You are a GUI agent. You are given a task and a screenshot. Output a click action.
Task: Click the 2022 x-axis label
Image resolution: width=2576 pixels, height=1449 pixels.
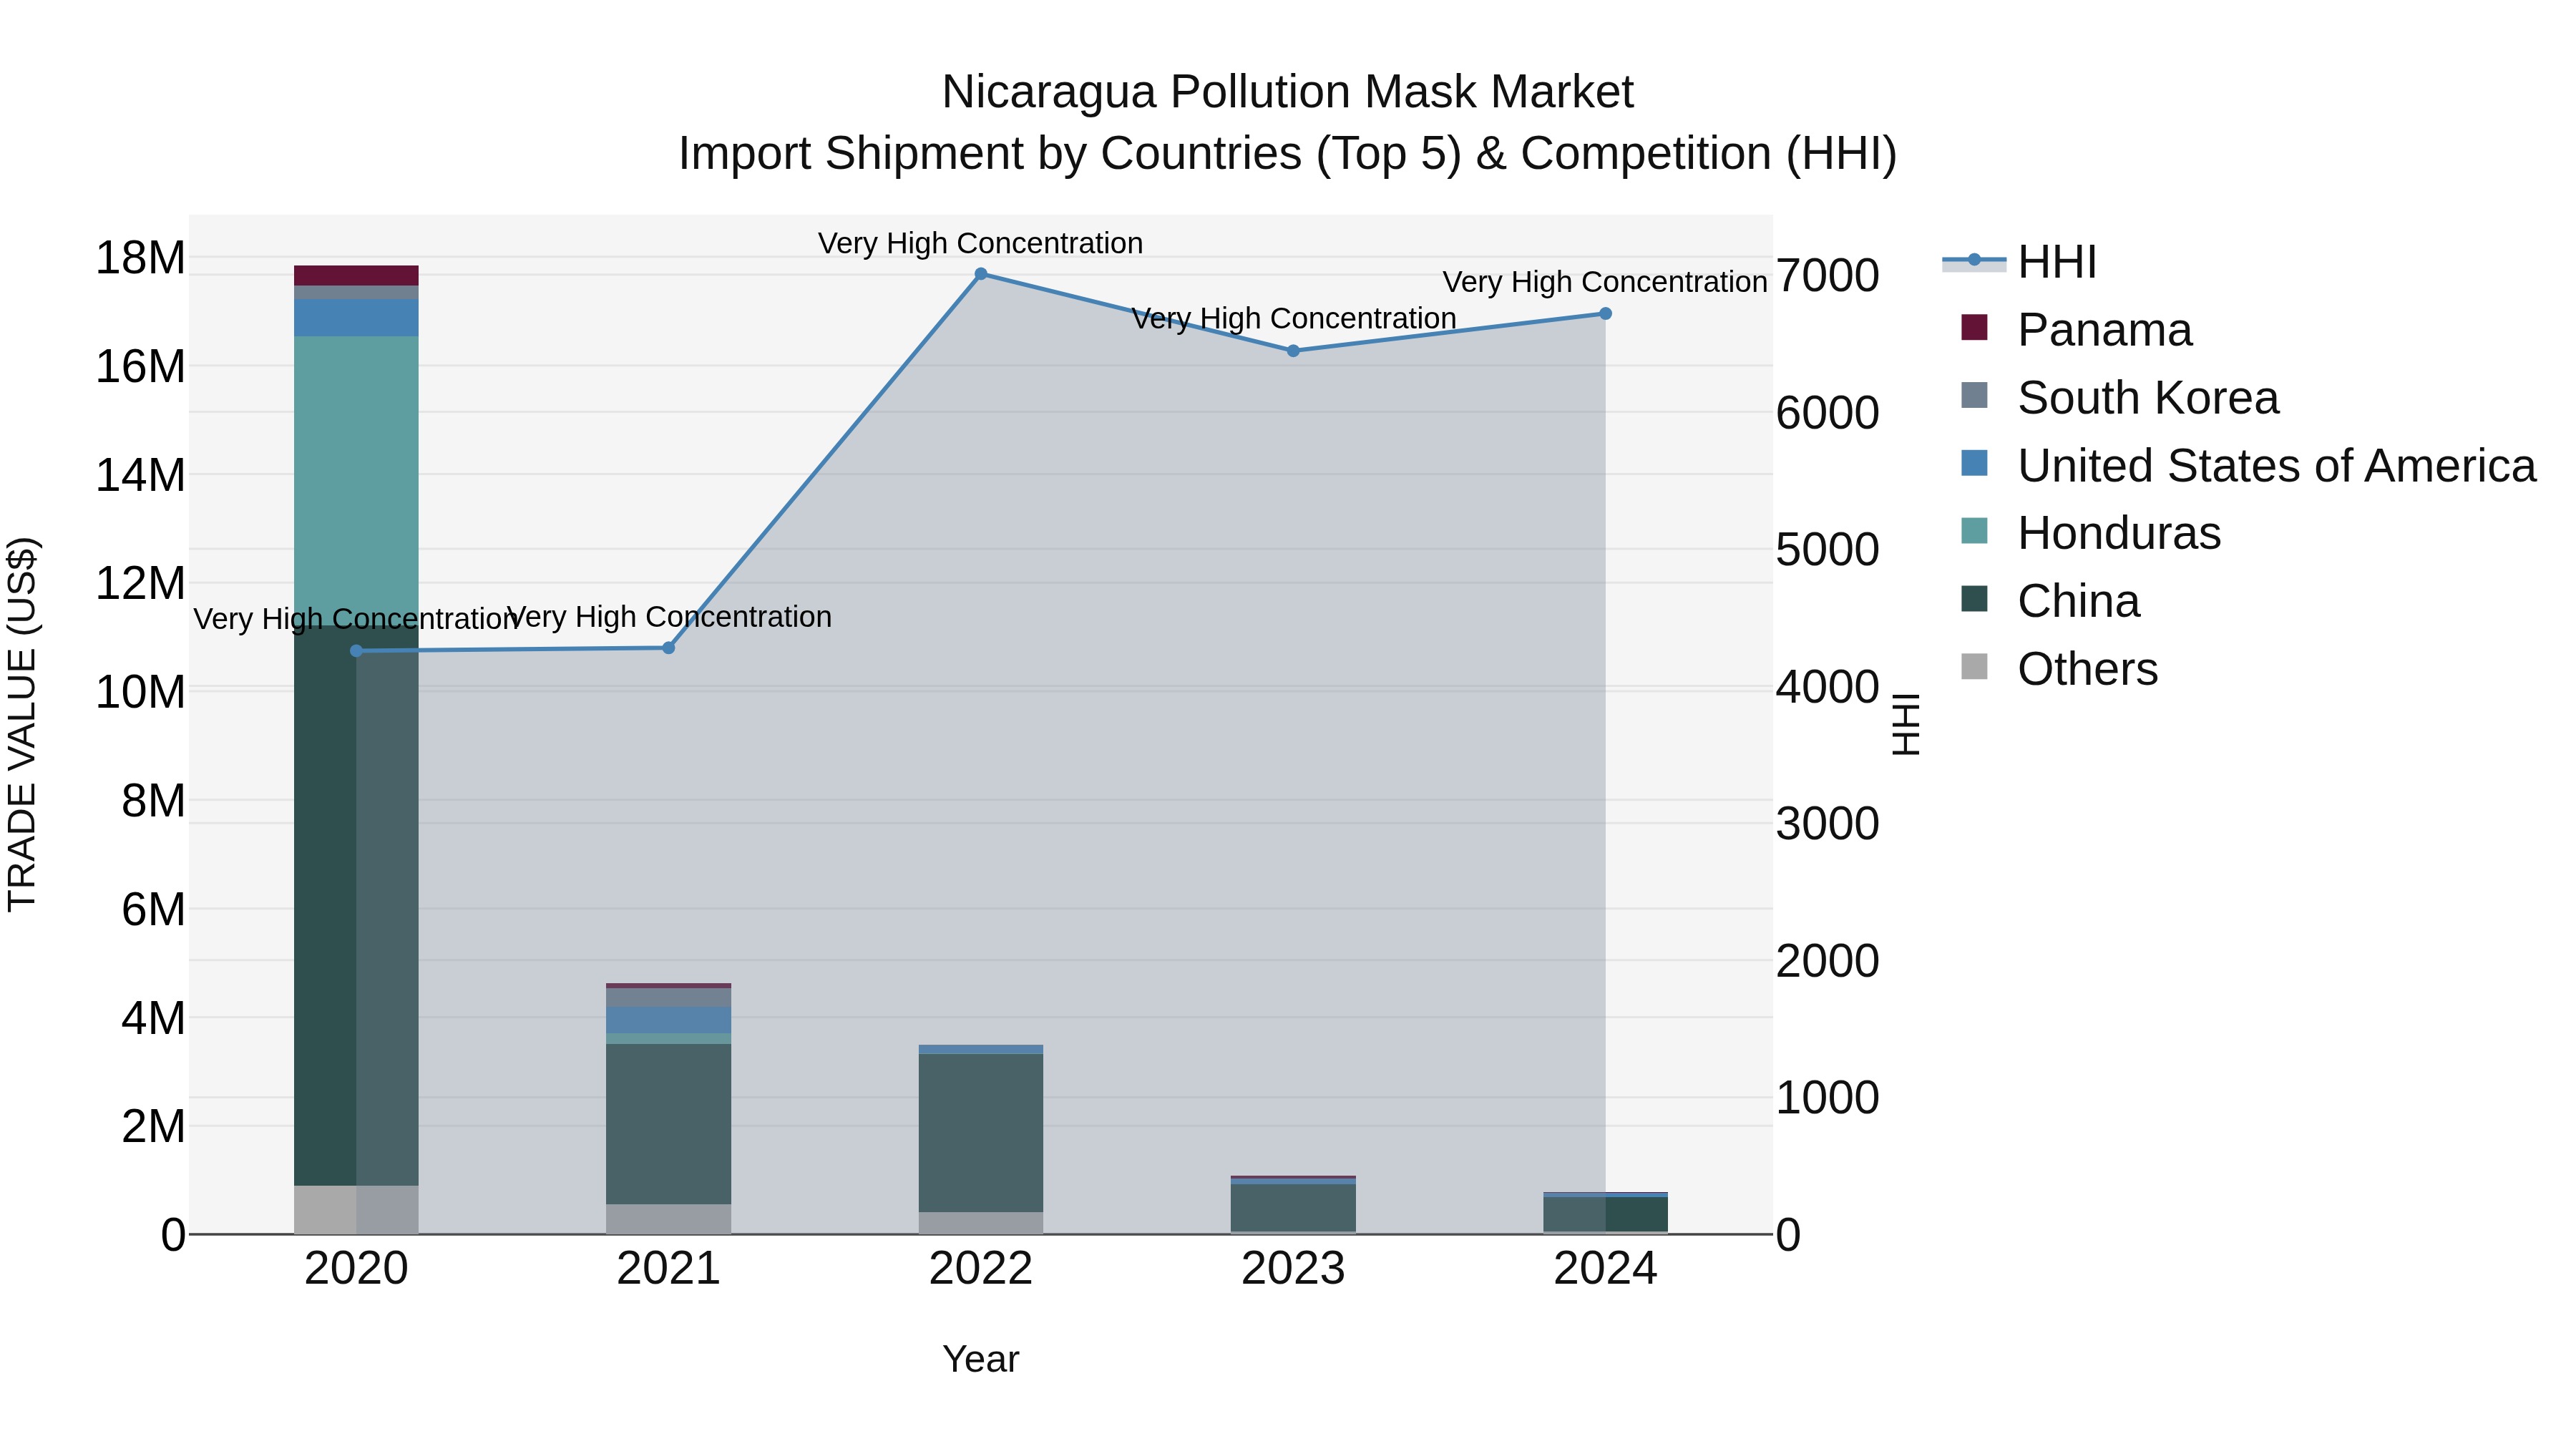point(981,1269)
